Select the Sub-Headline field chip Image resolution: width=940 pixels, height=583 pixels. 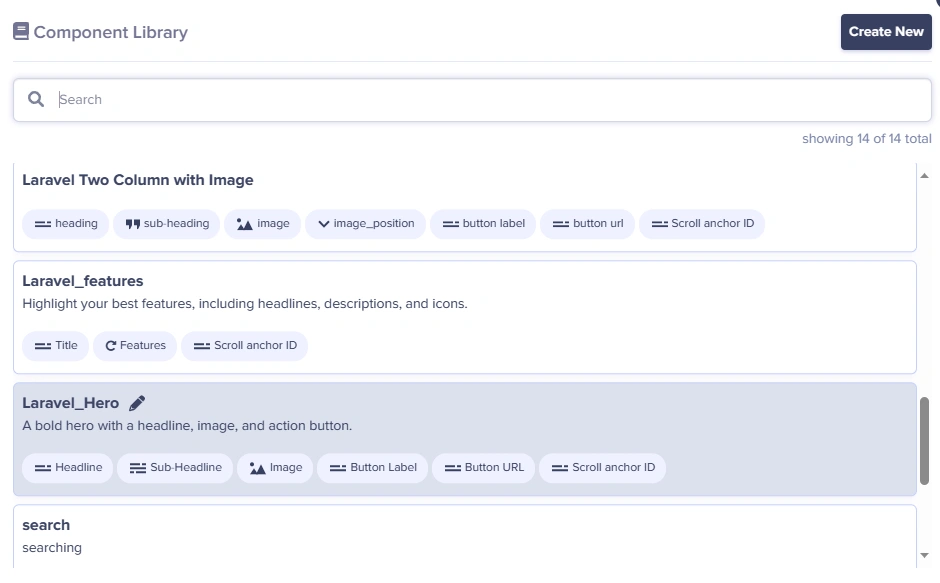[175, 468]
